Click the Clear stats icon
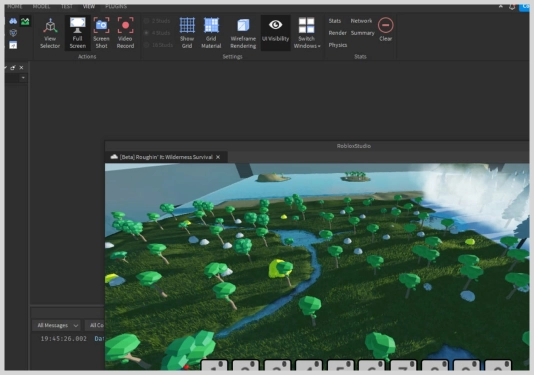This screenshot has height=375, width=534. (x=386, y=30)
